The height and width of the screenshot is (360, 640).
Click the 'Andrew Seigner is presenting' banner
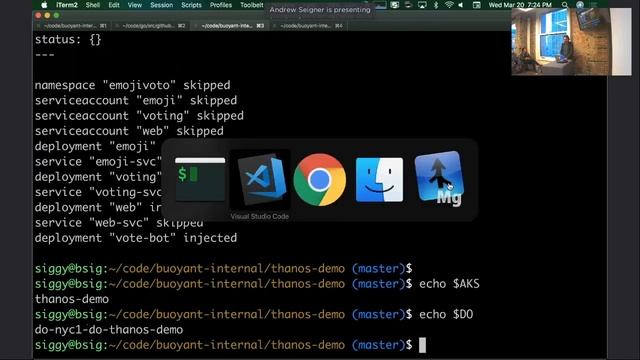[320, 9]
